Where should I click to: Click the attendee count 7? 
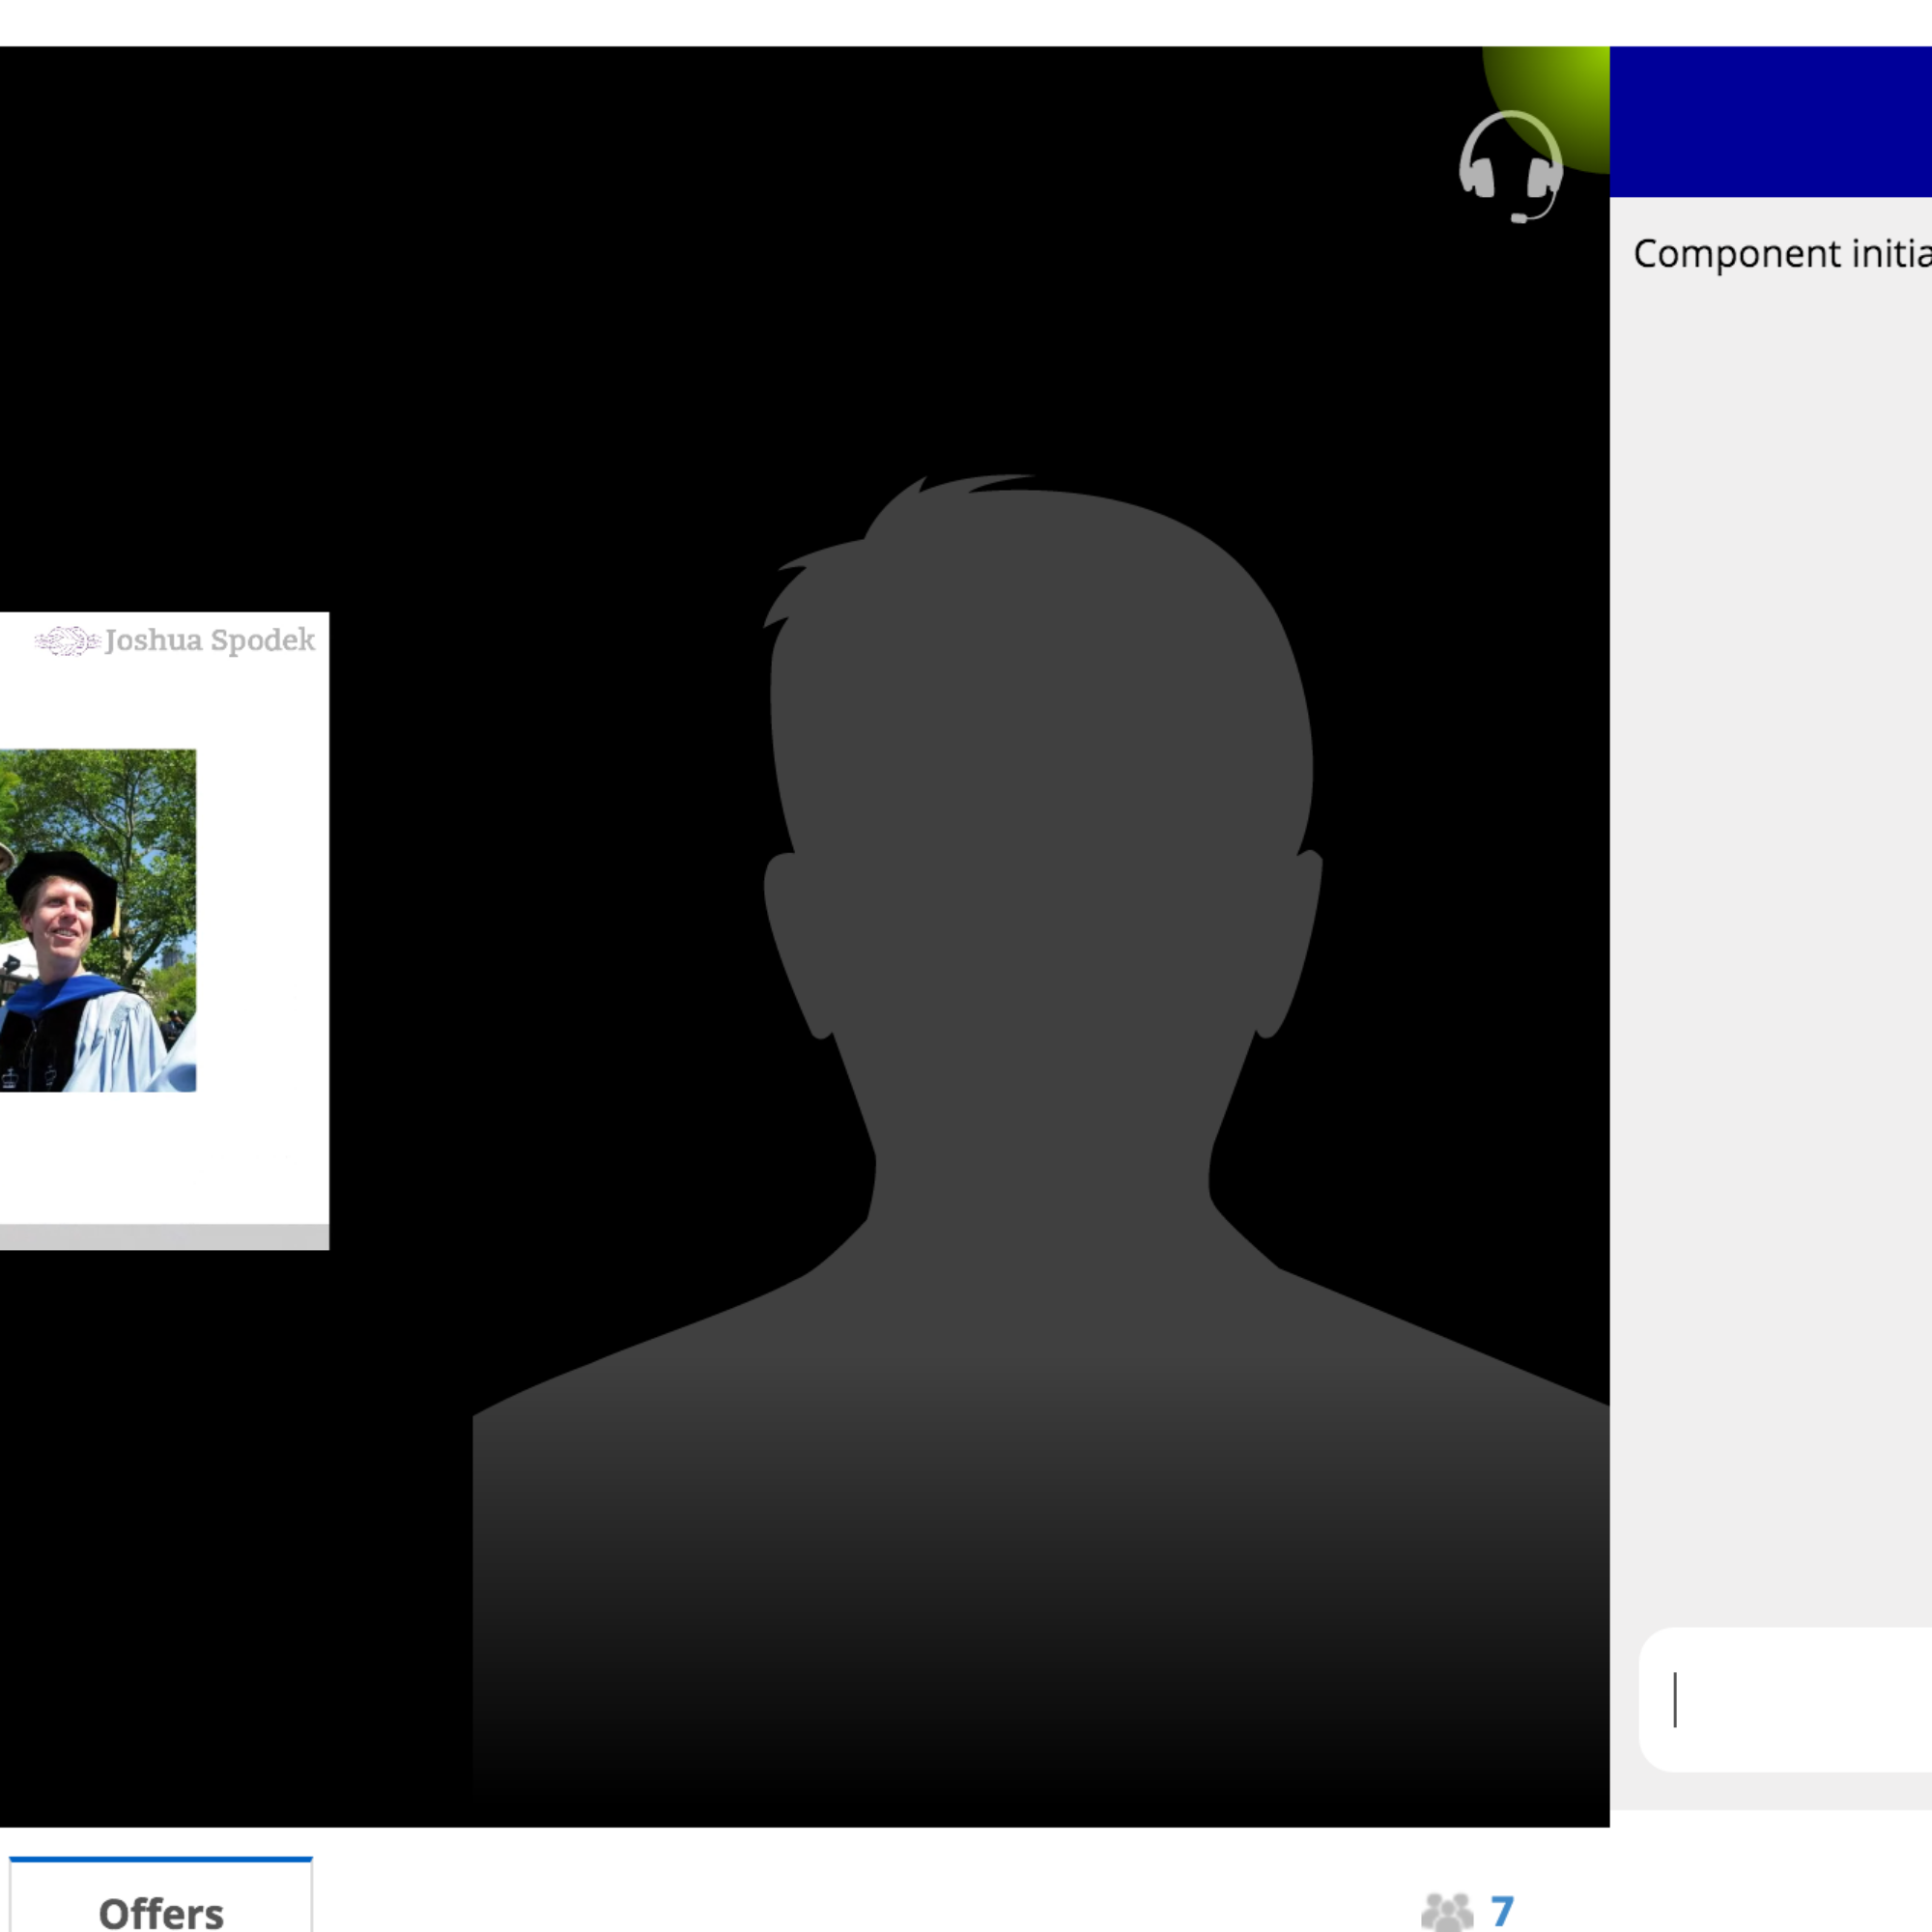coord(1502,1911)
